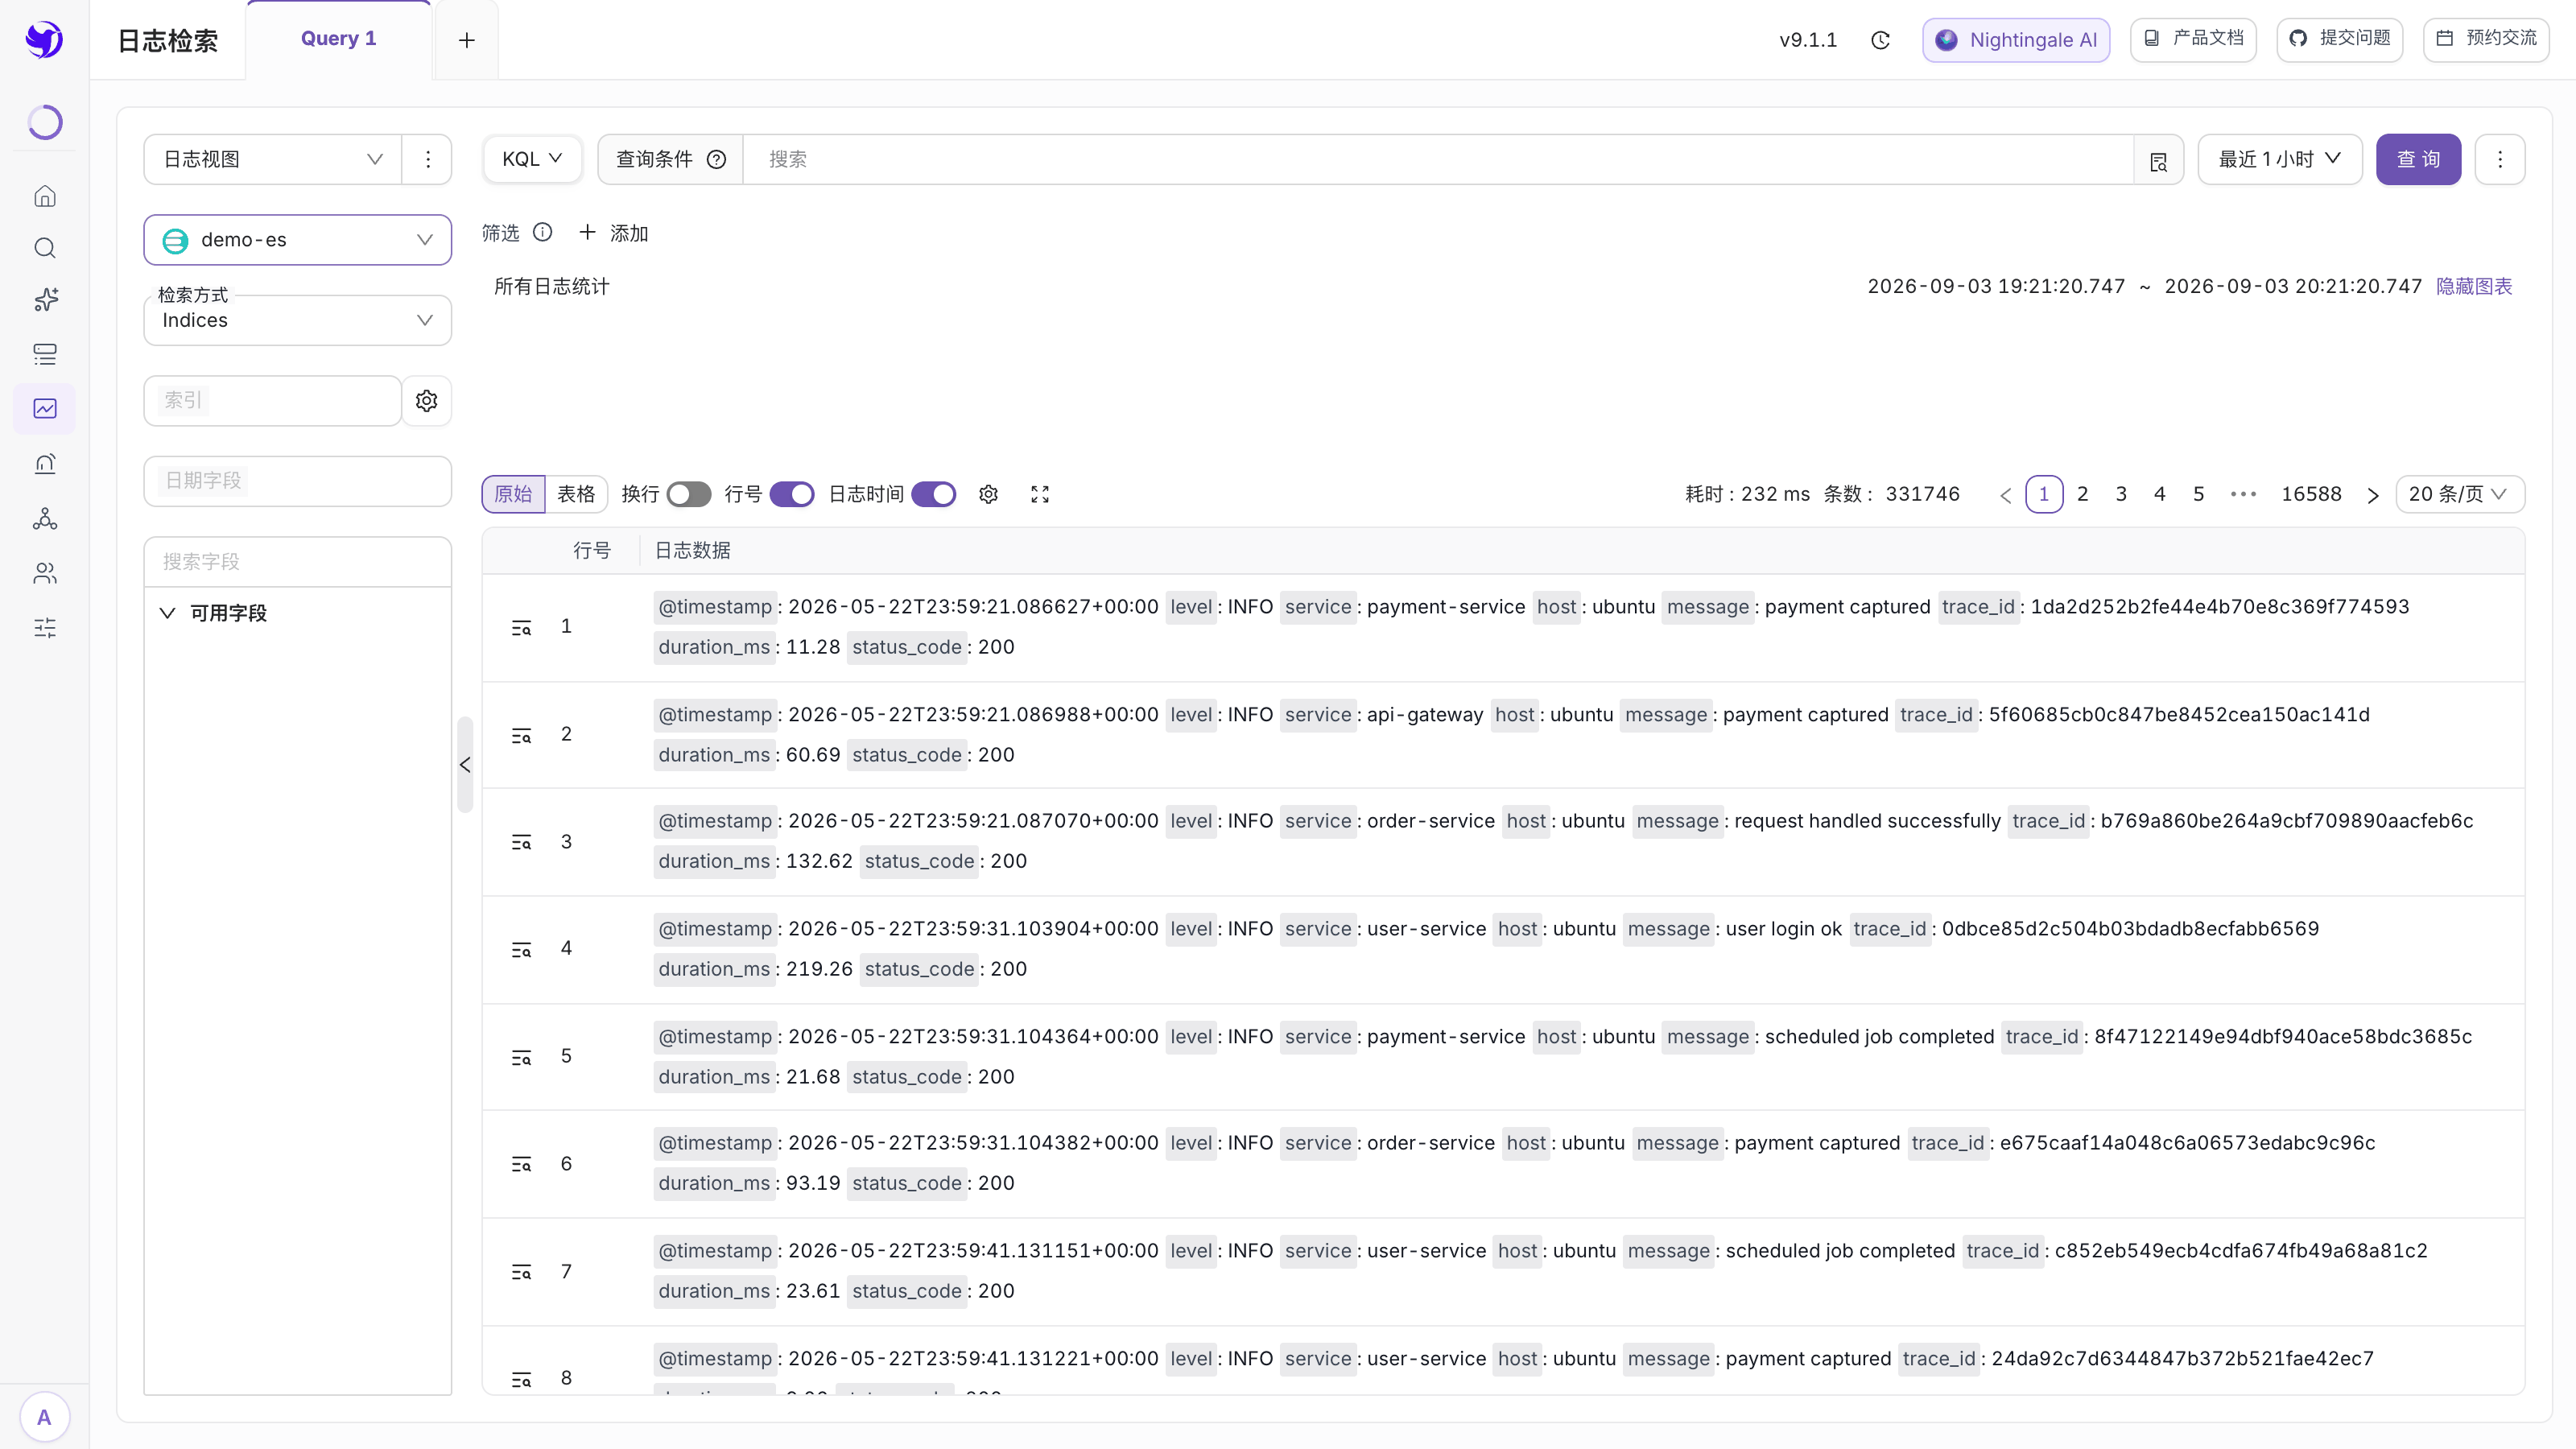Open the sliders settings sidebar icon
The height and width of the screenshot is (1449, 2576).
(x=45, y=628)
